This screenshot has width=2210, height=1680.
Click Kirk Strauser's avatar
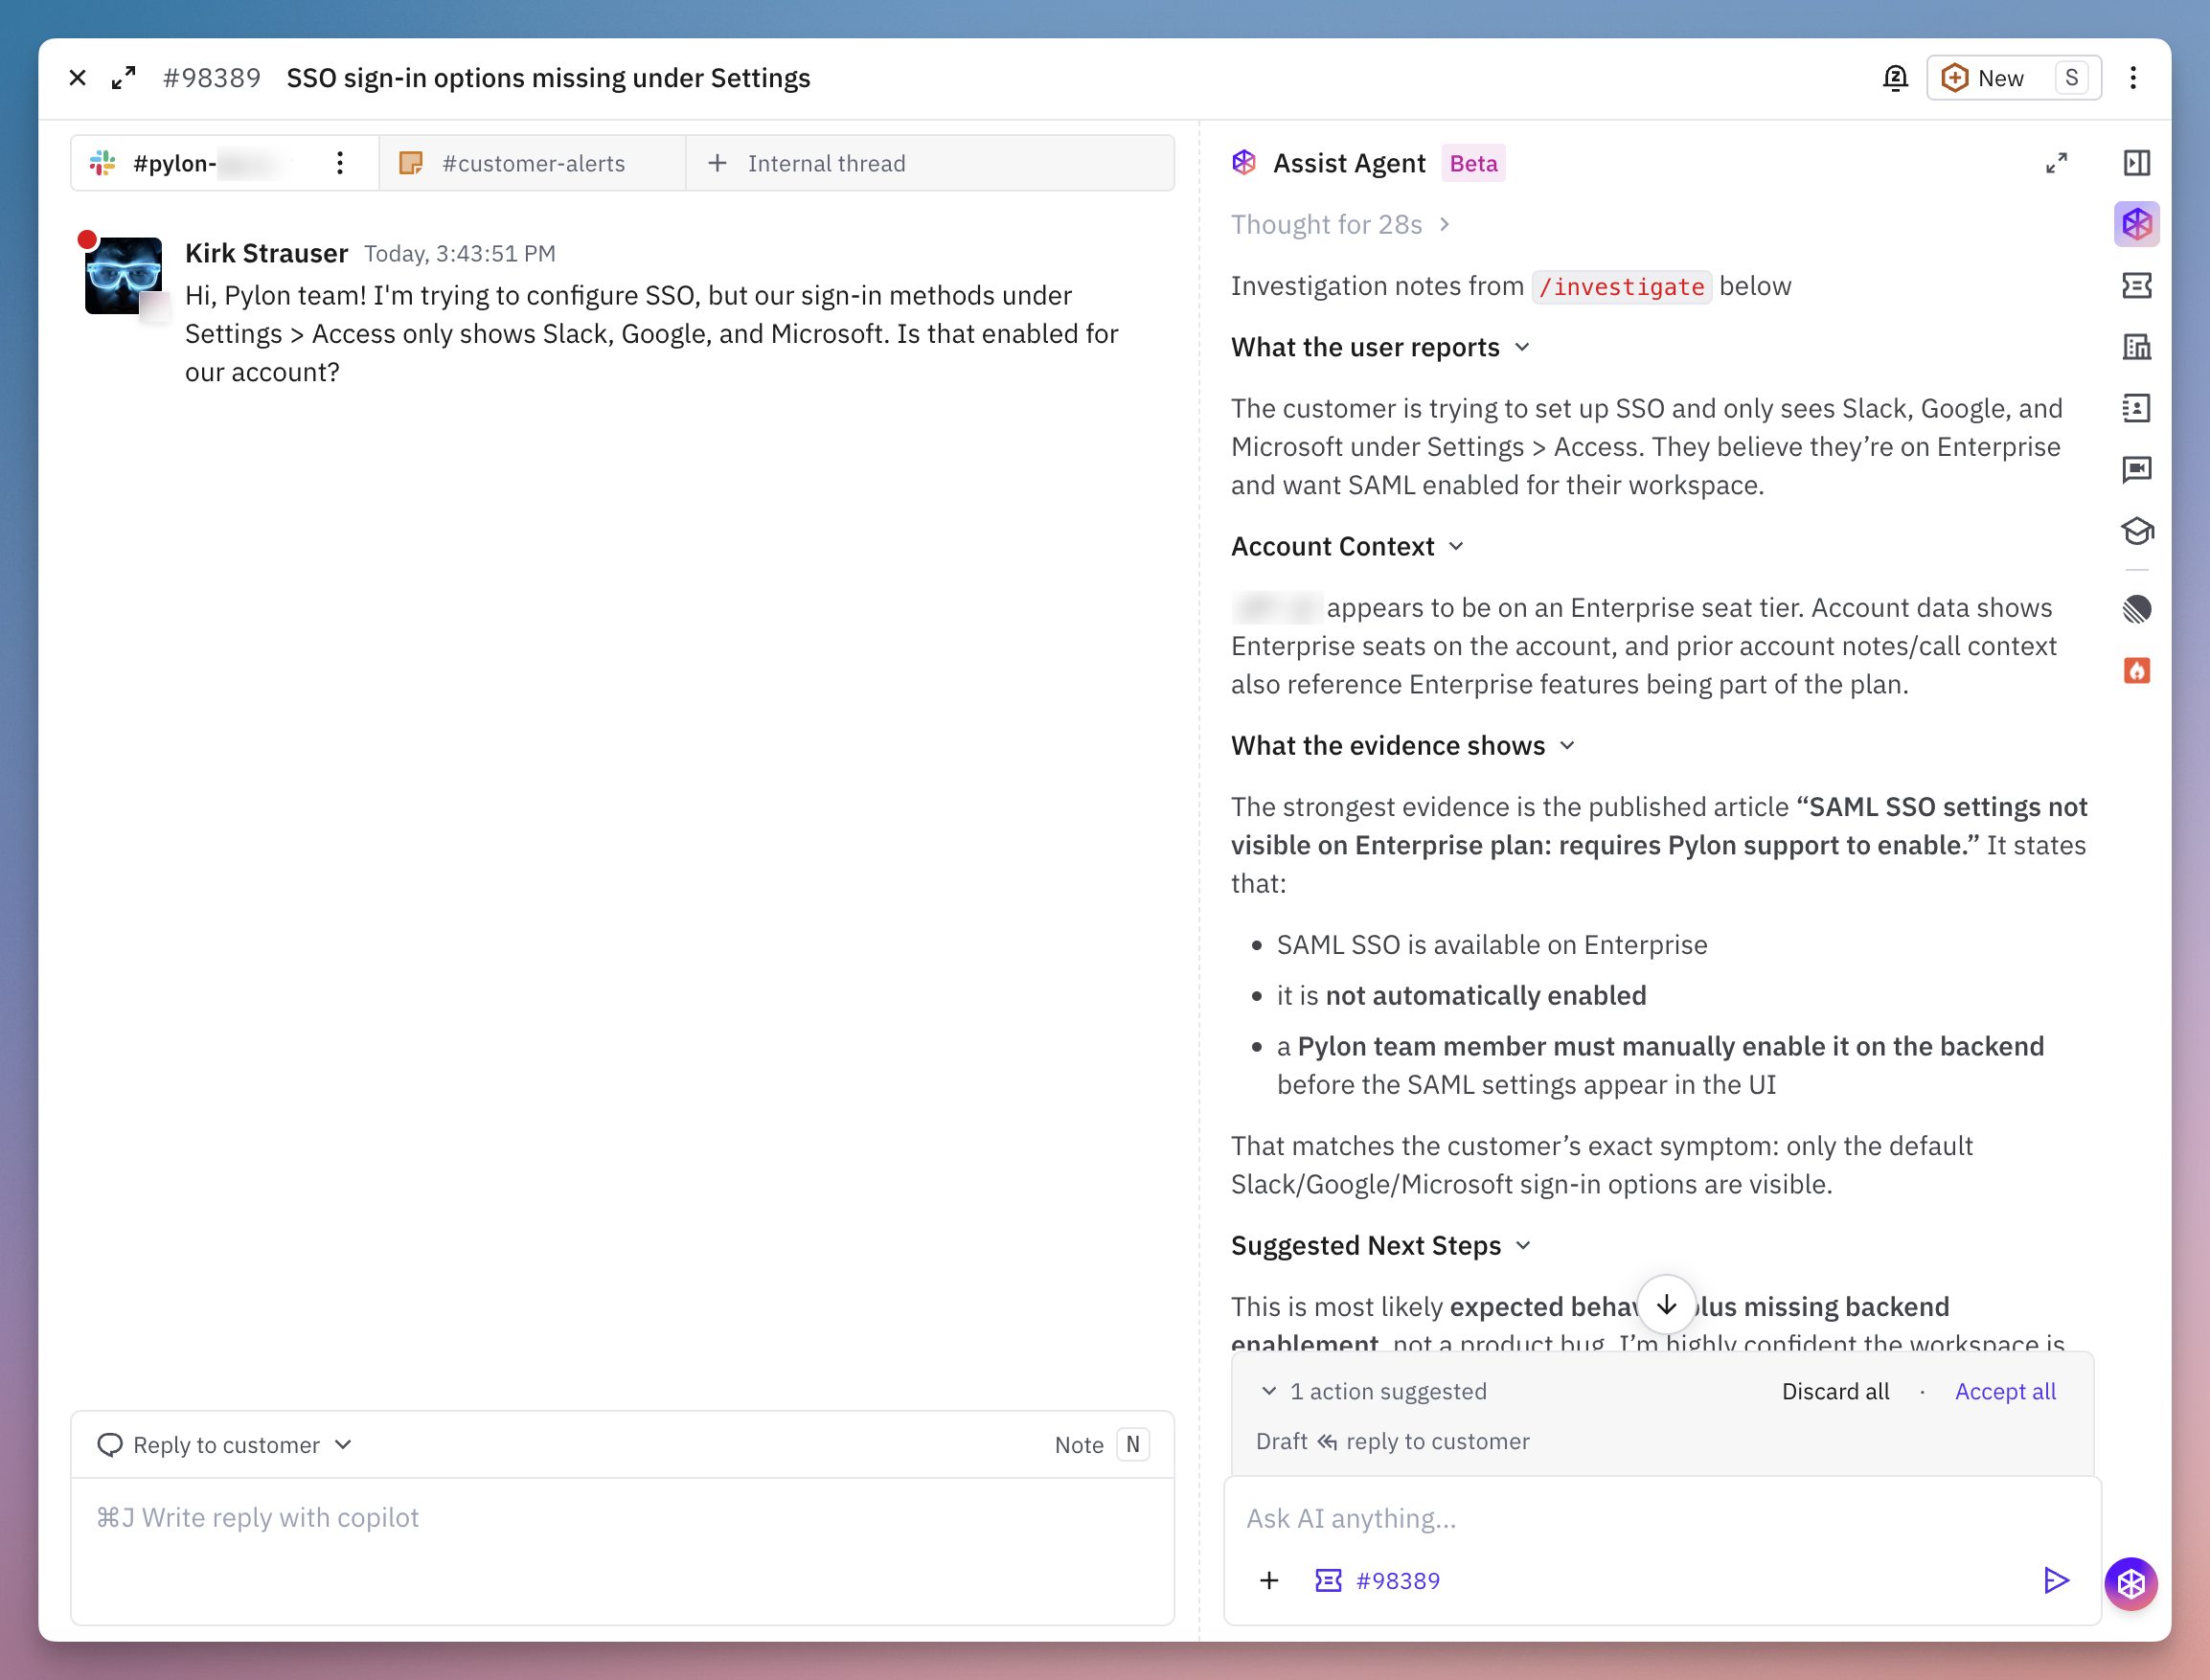[x=123, y=275]
